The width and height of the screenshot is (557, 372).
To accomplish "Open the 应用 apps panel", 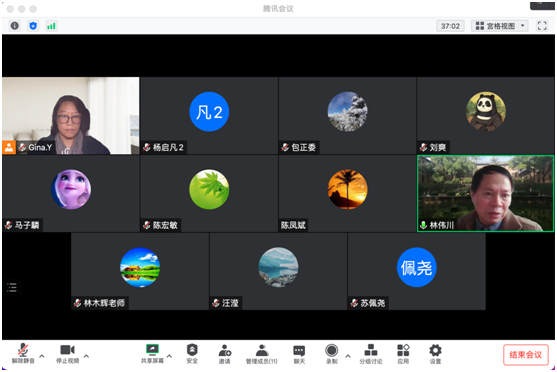I will pos(403,353).
